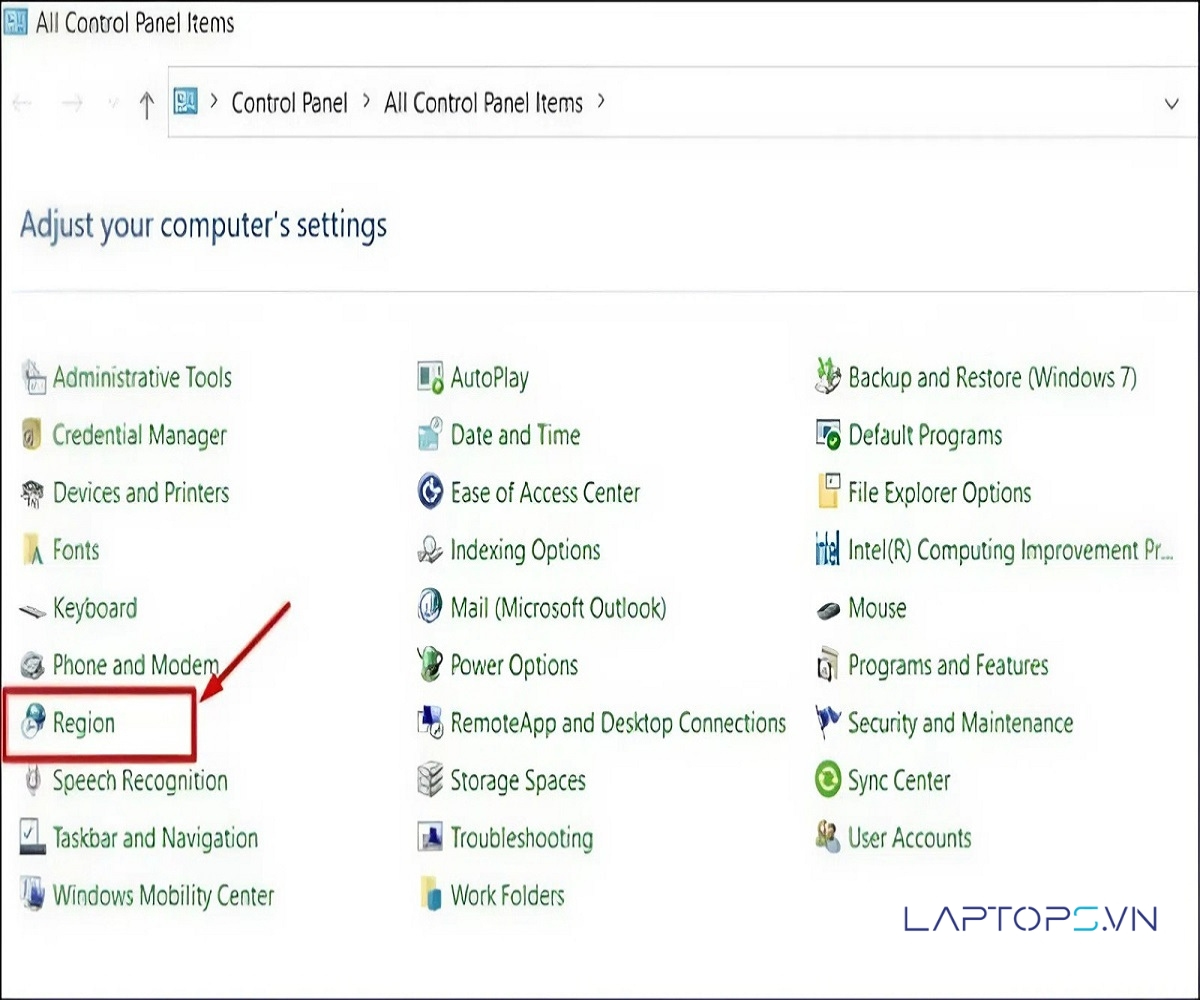
Task: Open the Ease of Access Center icon
Action: [430, 493]
